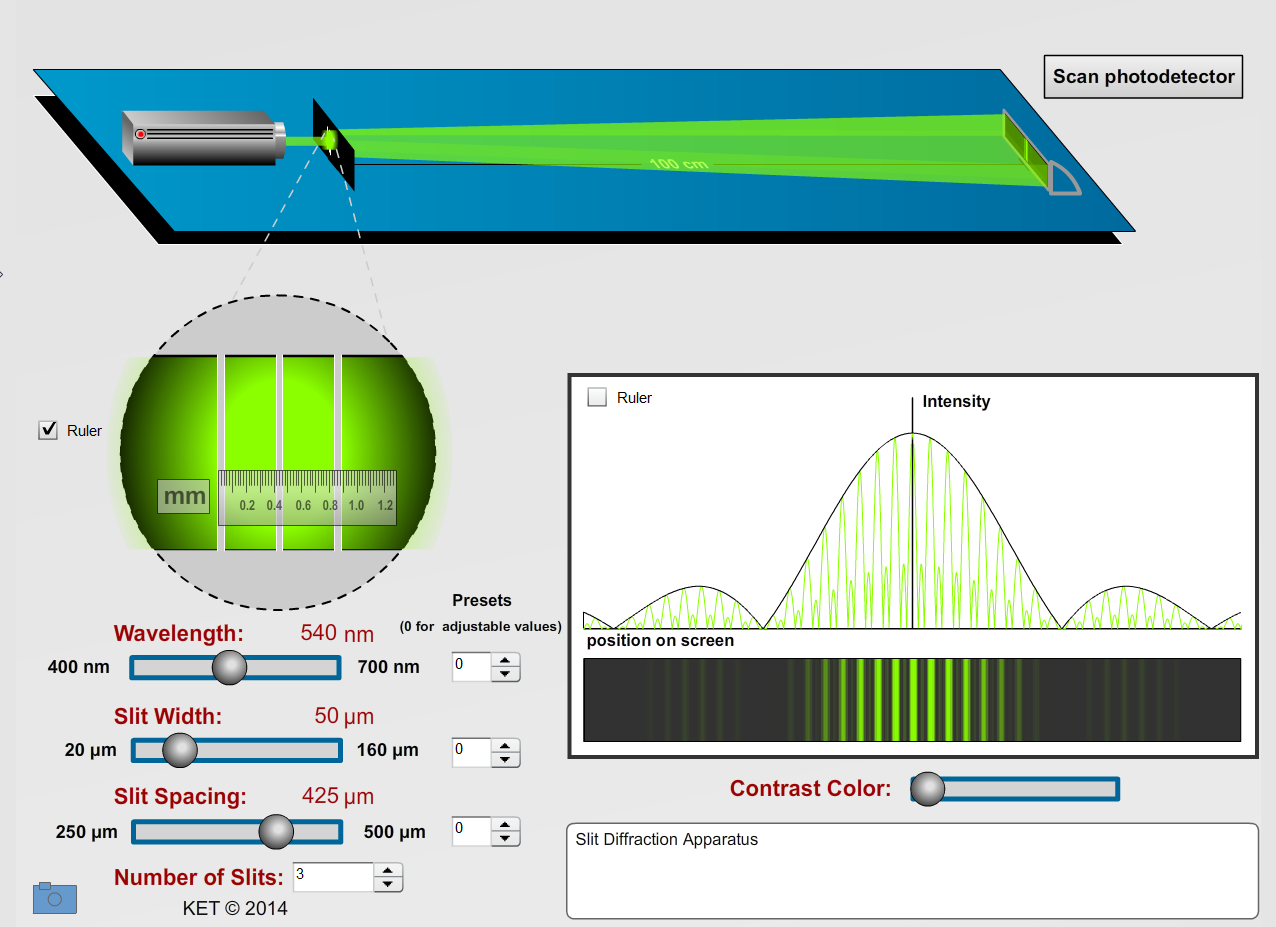The height and width of the screenshot is (927, 1276).
Task: Increase the Wavelength preset with up arrow
Action: click(506, 660)
